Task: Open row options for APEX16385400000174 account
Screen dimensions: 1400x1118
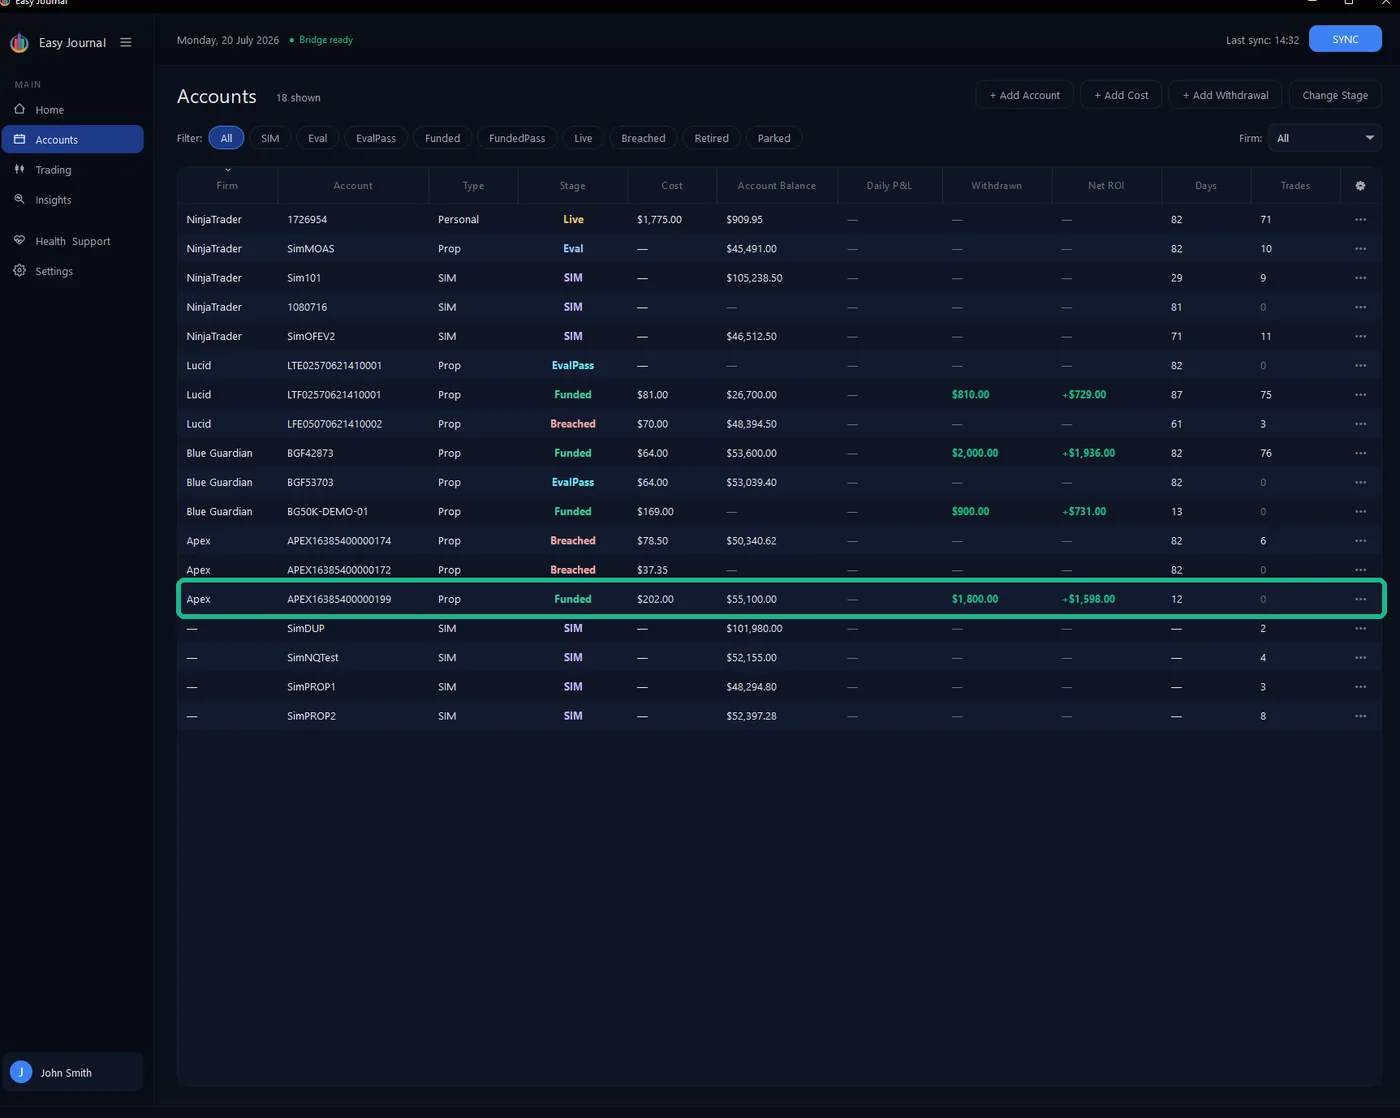Action: tap(1360, 541)
